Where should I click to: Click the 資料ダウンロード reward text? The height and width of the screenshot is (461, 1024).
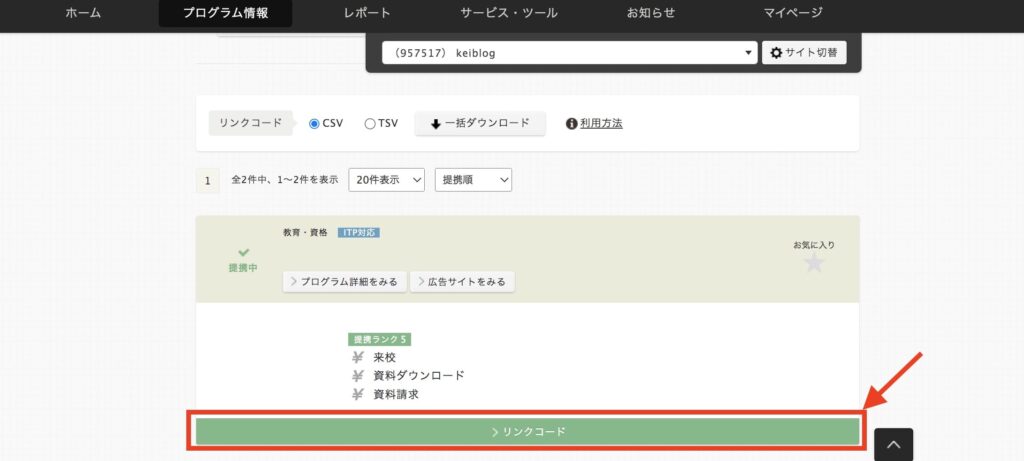[419, 375]
